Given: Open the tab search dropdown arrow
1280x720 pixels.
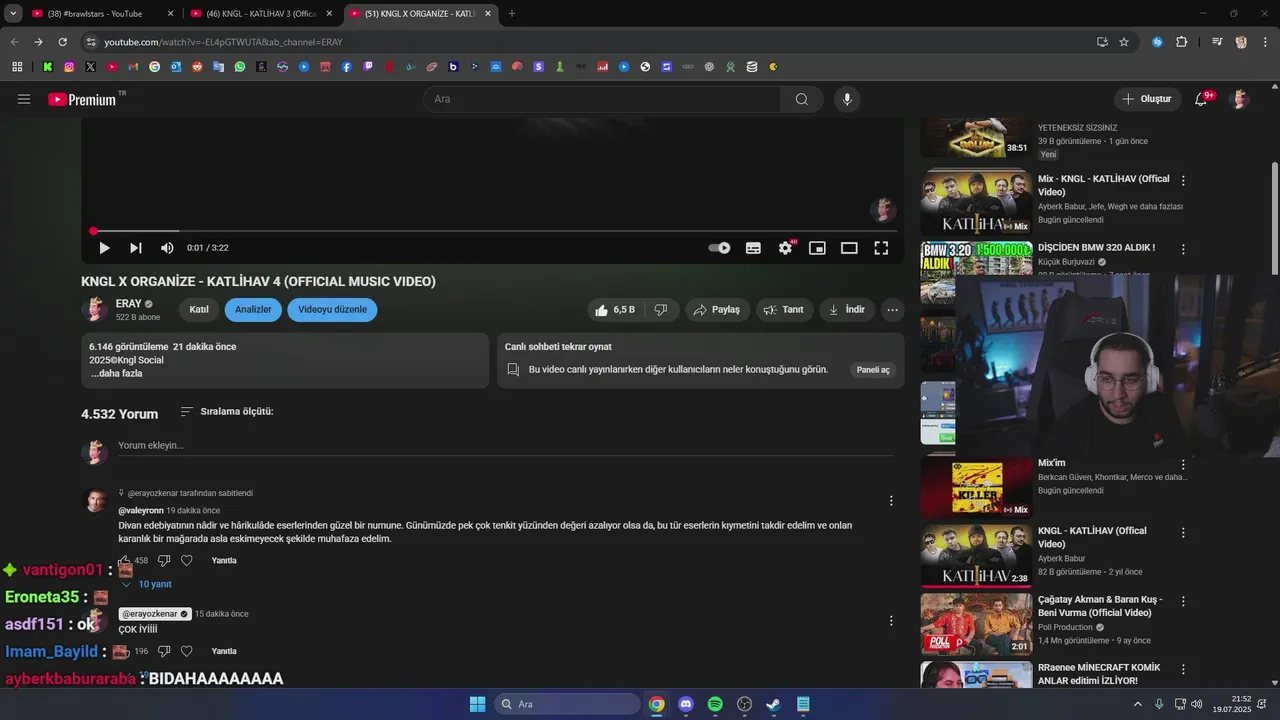Looking at the screenshot, I should pos(13,14).
